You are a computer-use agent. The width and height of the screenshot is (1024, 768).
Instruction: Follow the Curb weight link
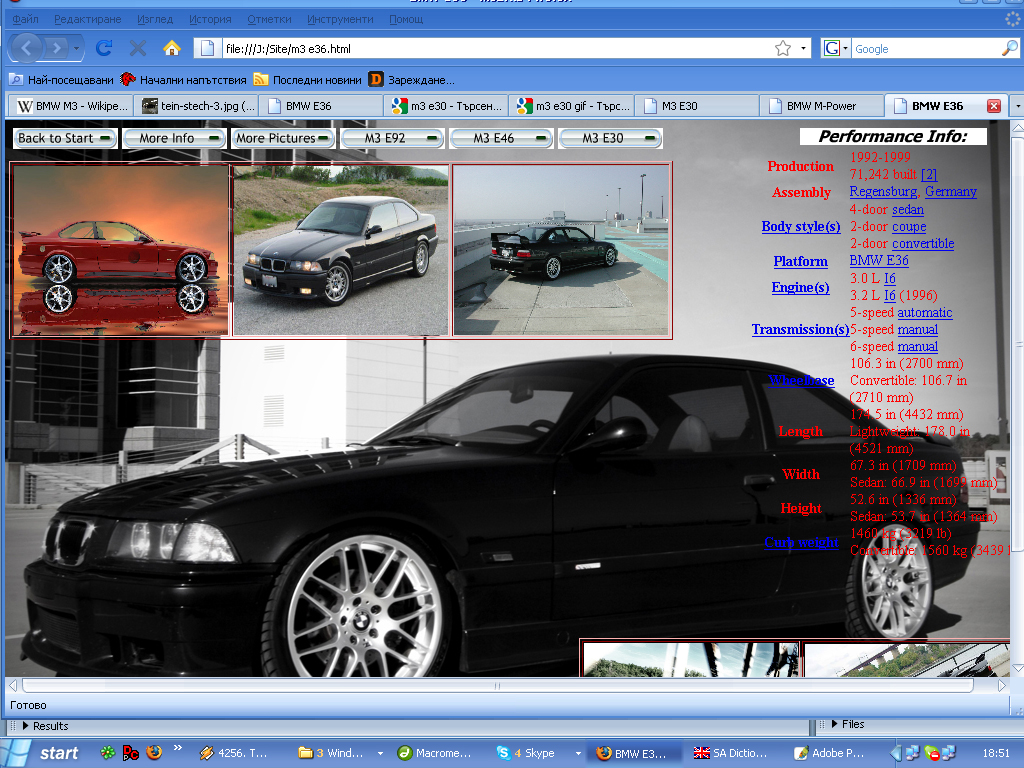[x=801, y=542]
